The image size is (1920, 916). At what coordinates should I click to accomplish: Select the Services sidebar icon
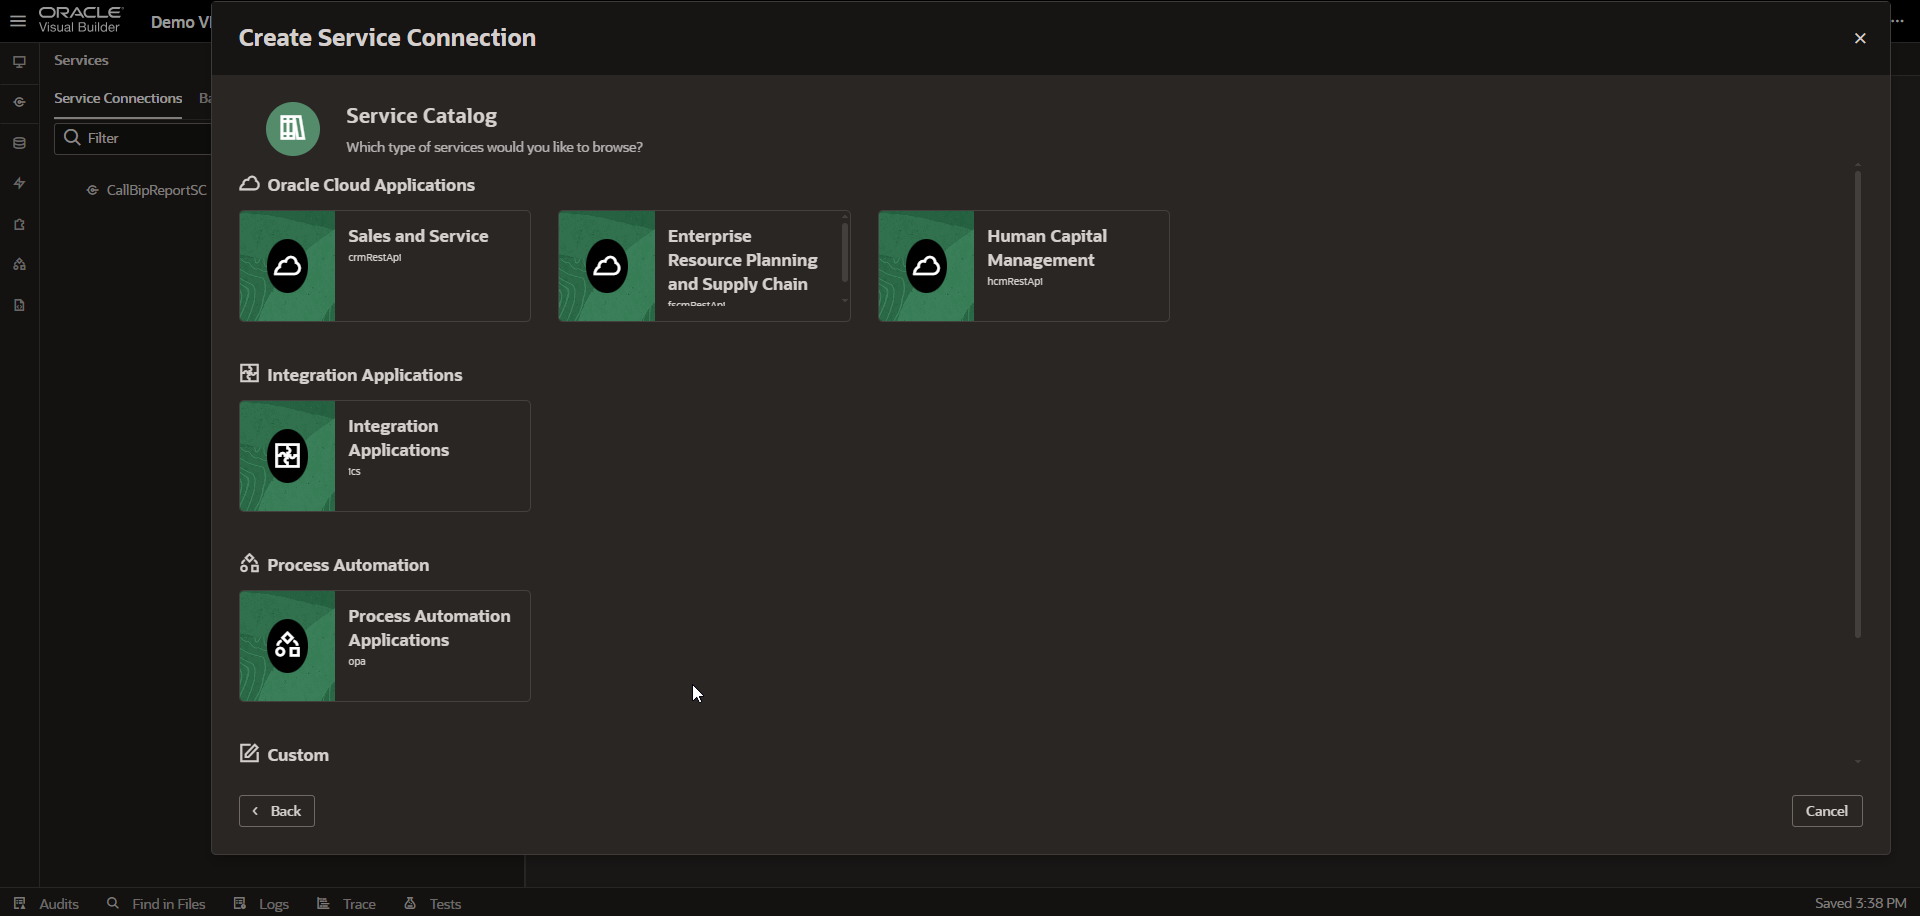[x=19, y=102]
